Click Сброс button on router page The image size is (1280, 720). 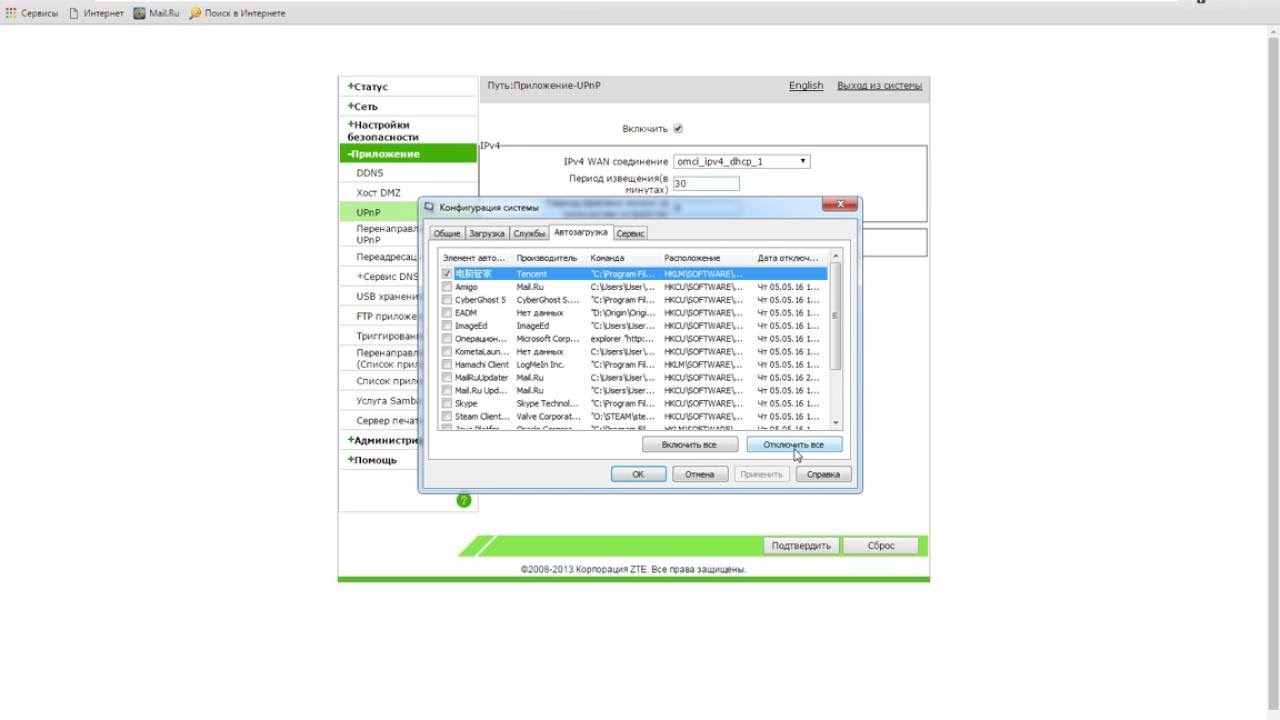pyautogui.click(x=881, y=546)
